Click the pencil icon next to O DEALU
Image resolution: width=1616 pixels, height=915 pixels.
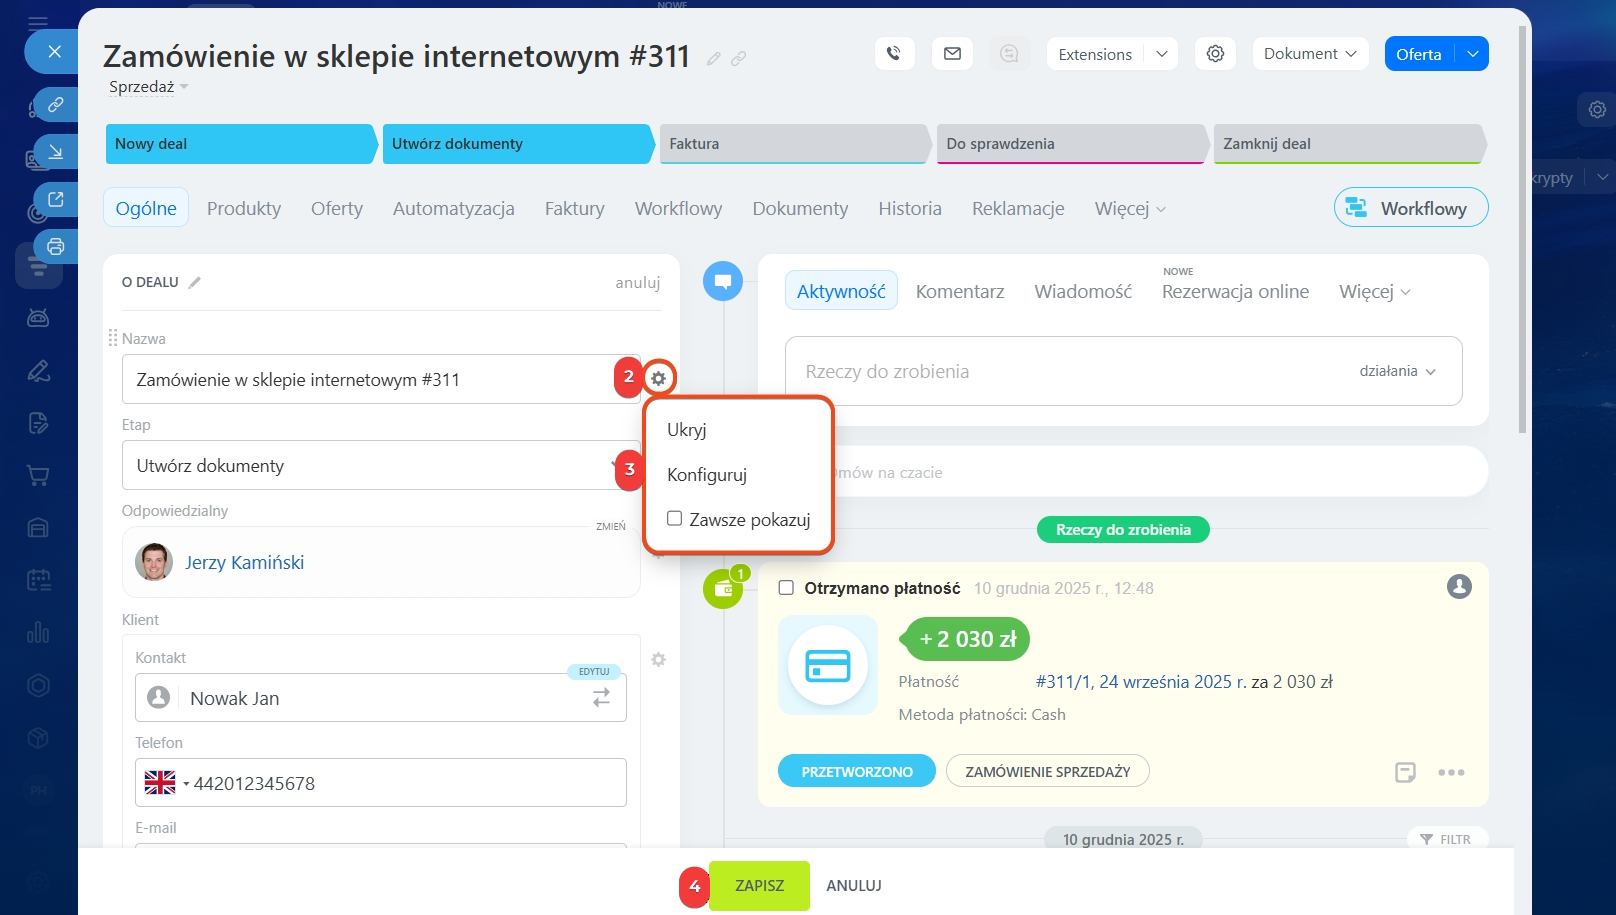[195, 283]
